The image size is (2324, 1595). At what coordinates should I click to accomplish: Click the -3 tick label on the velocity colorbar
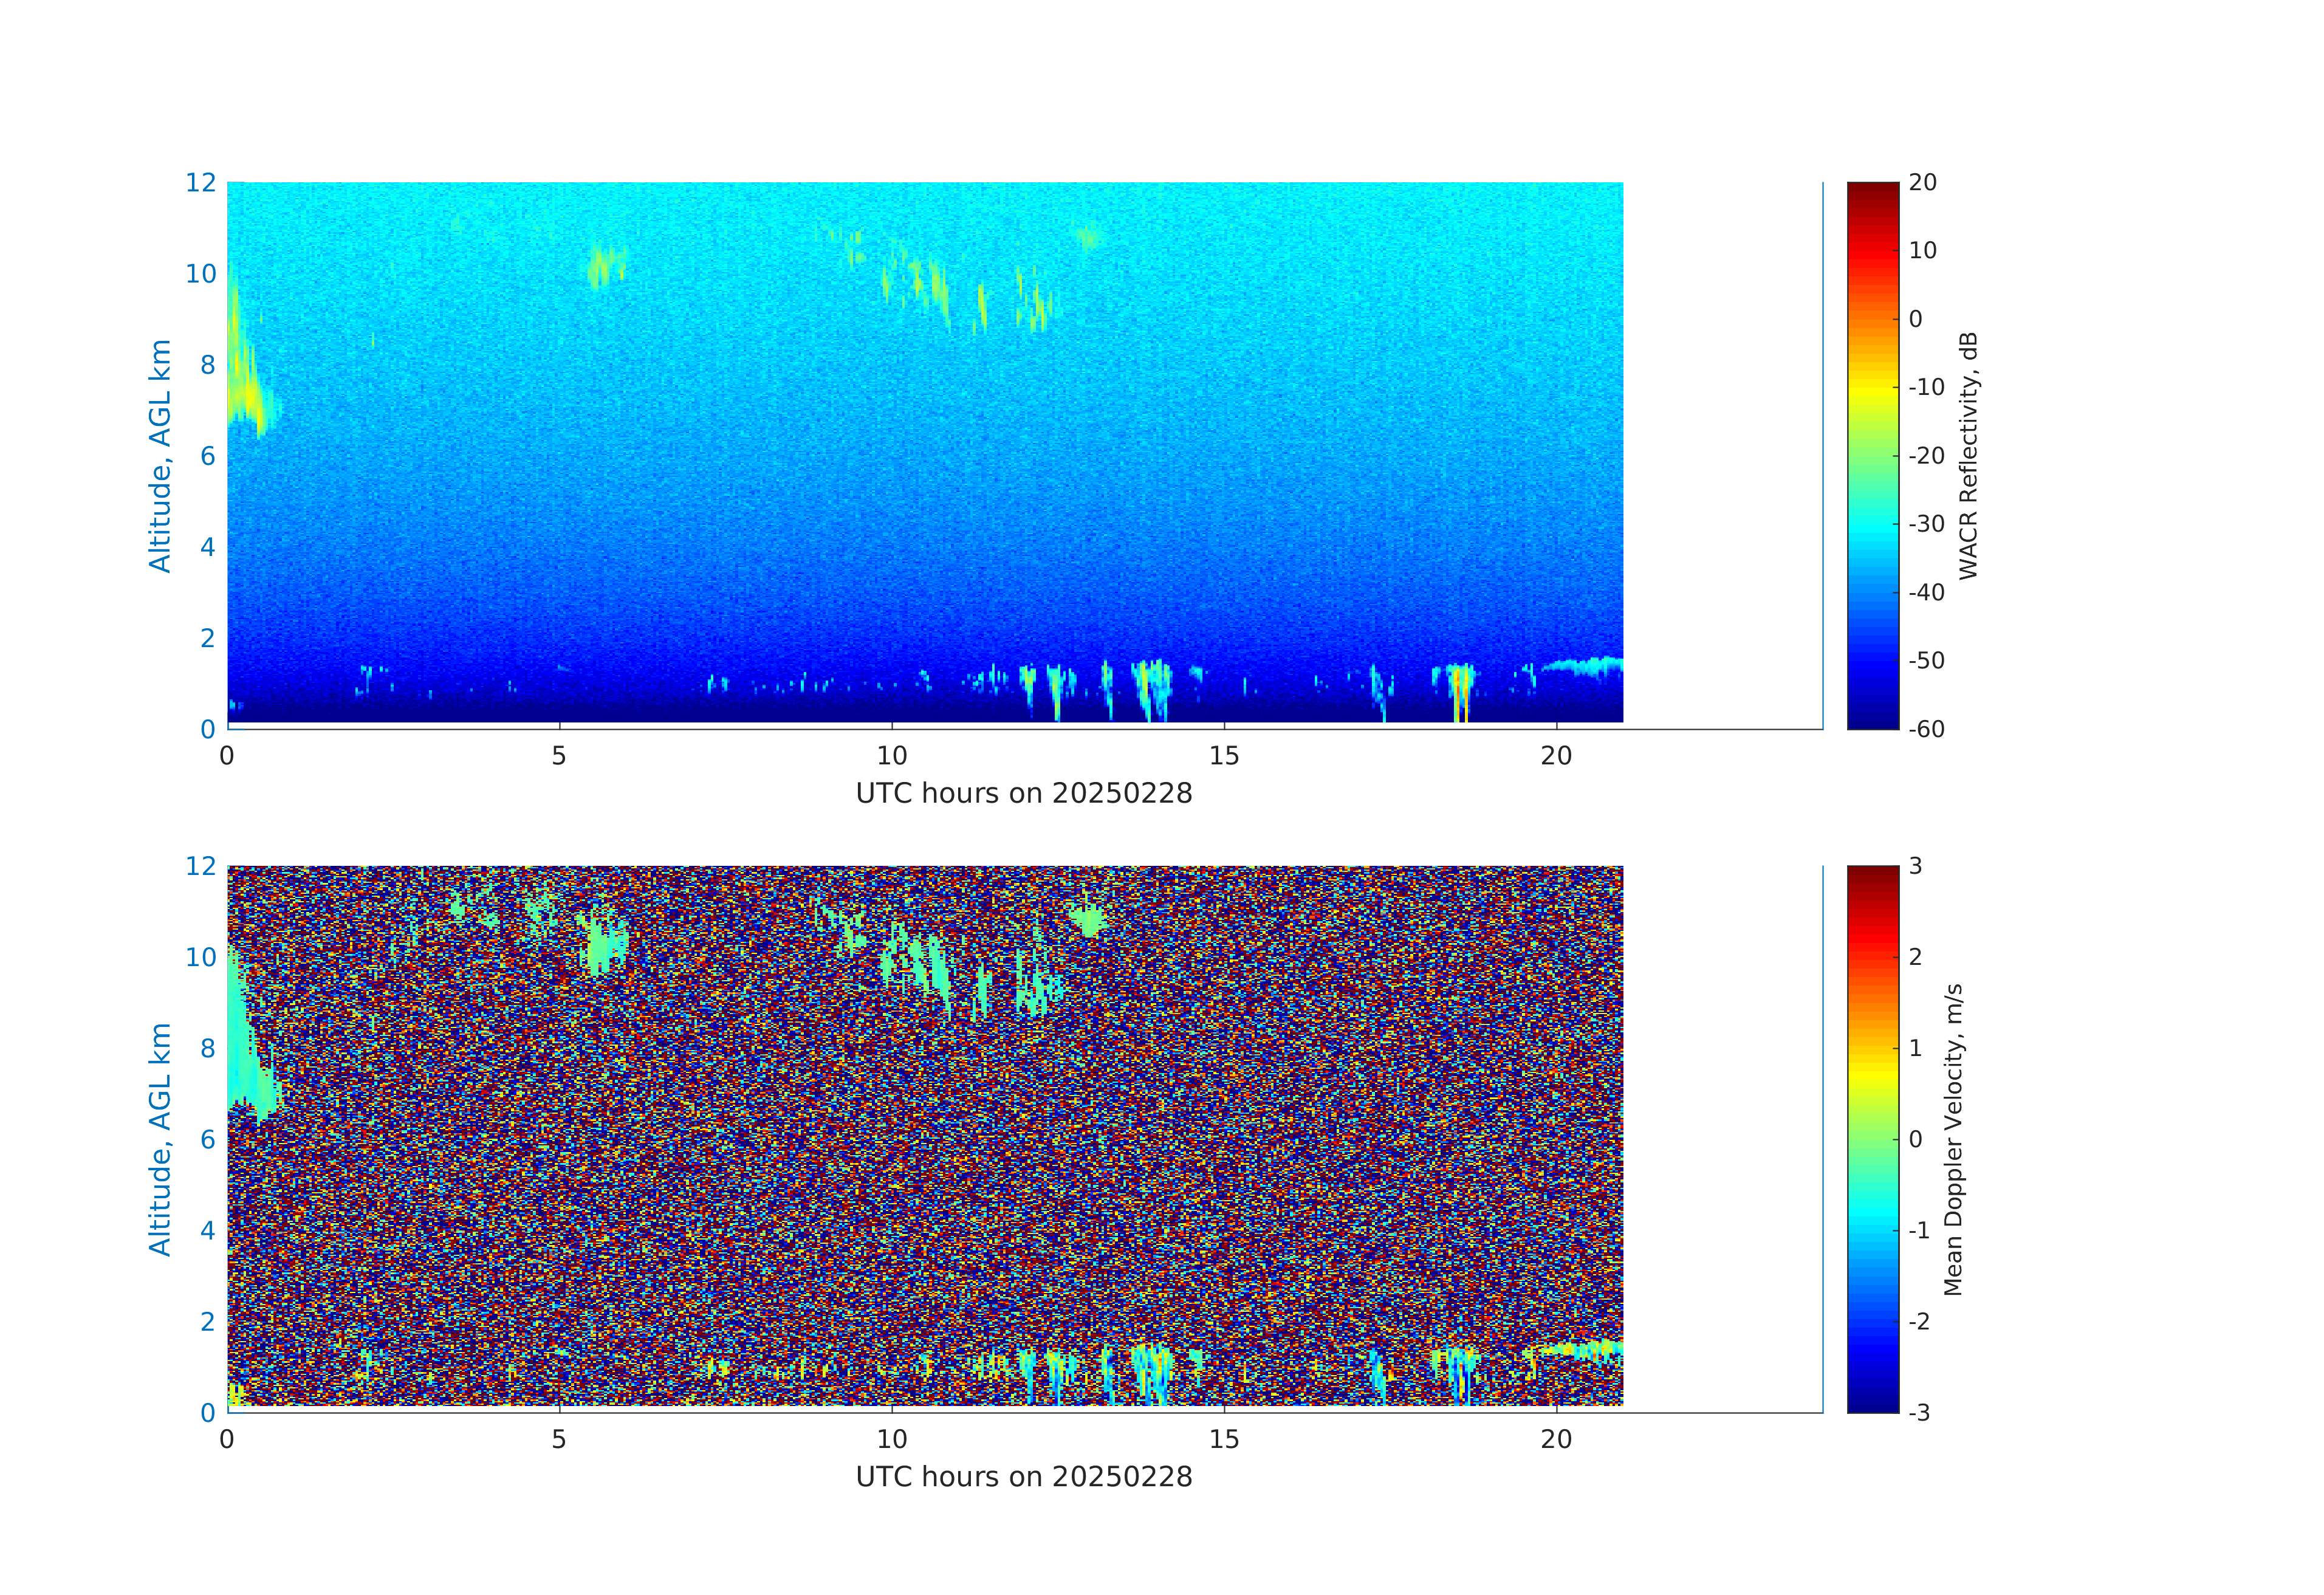click(1919, 1413)
